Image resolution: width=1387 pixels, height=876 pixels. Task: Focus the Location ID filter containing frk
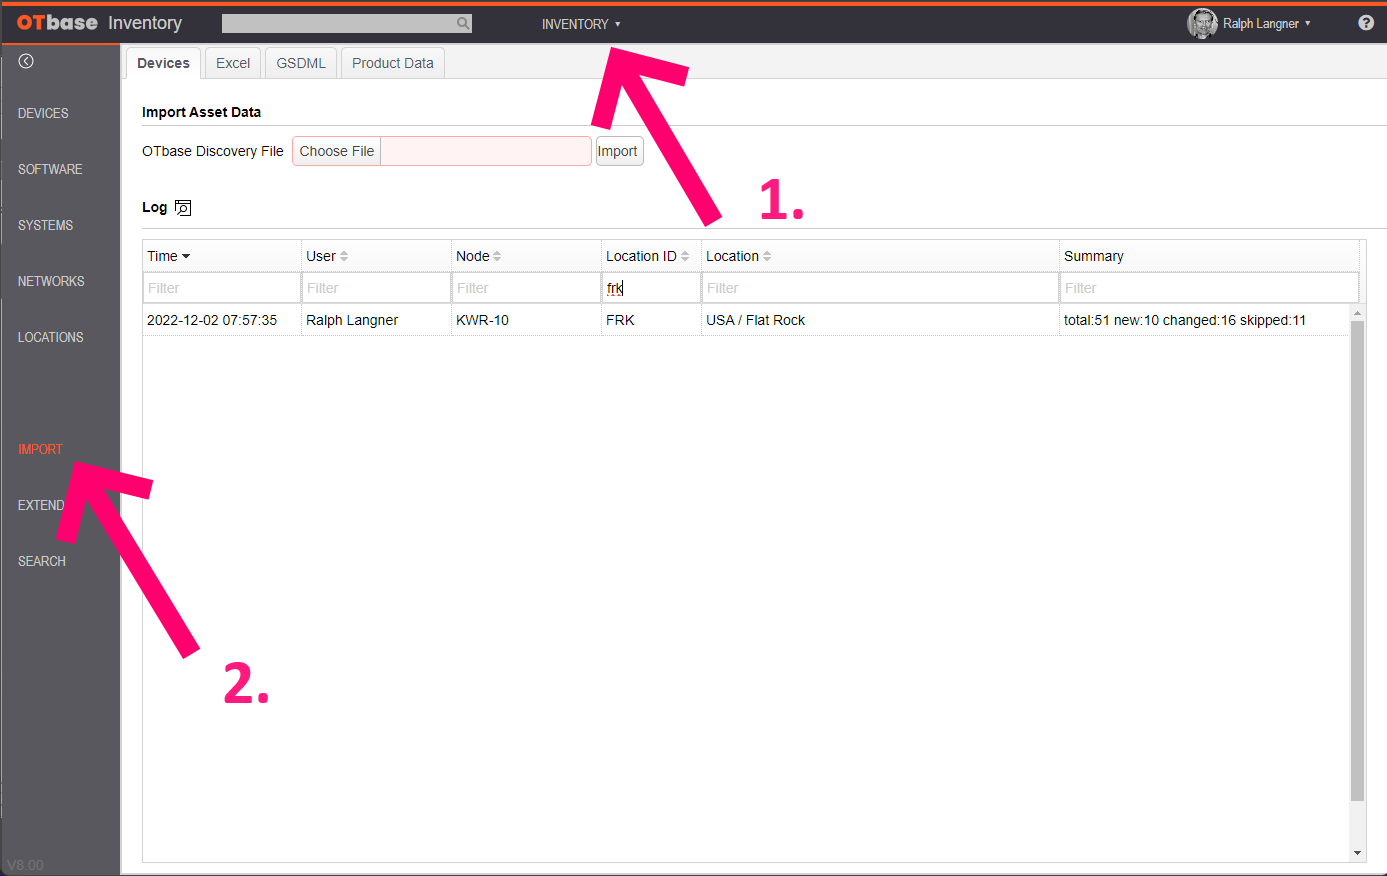pos(652,288)
